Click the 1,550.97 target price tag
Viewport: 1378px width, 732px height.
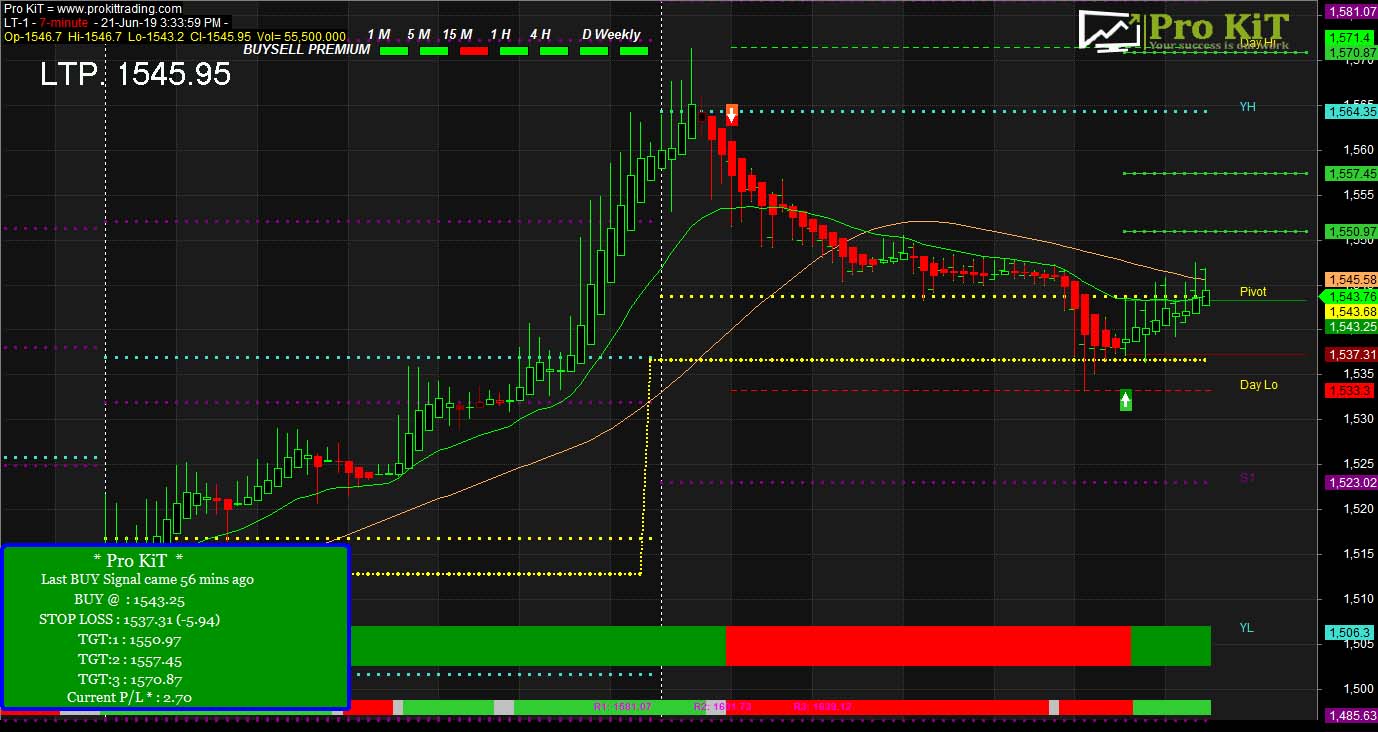coord(1350,232)
